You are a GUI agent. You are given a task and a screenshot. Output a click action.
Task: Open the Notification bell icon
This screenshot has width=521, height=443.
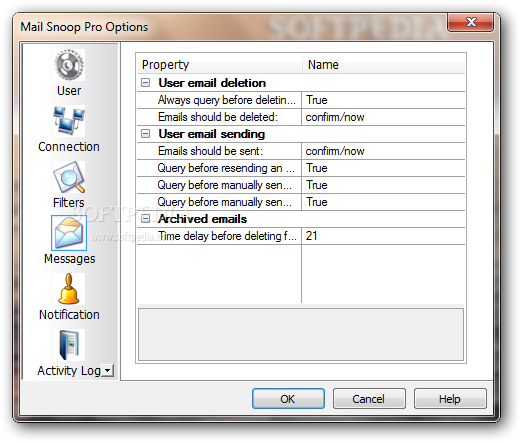(69, 289)
